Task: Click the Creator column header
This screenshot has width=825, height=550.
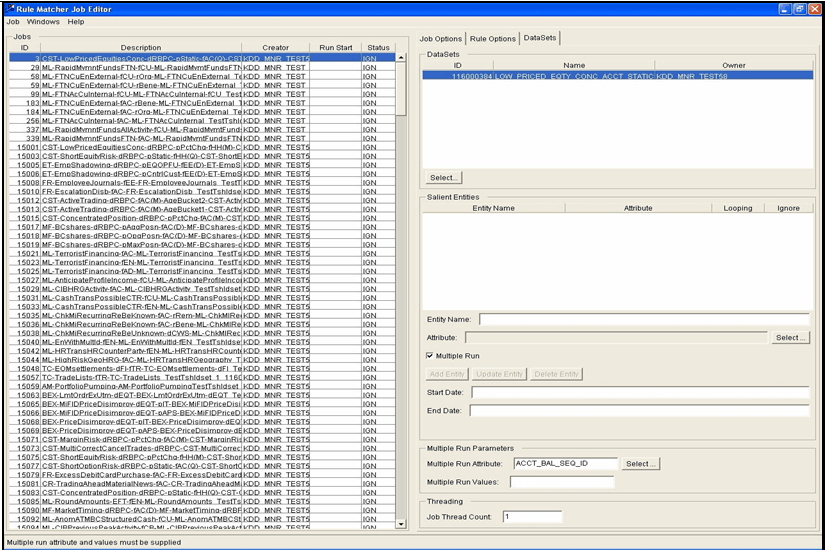Action: pos(276,47)
